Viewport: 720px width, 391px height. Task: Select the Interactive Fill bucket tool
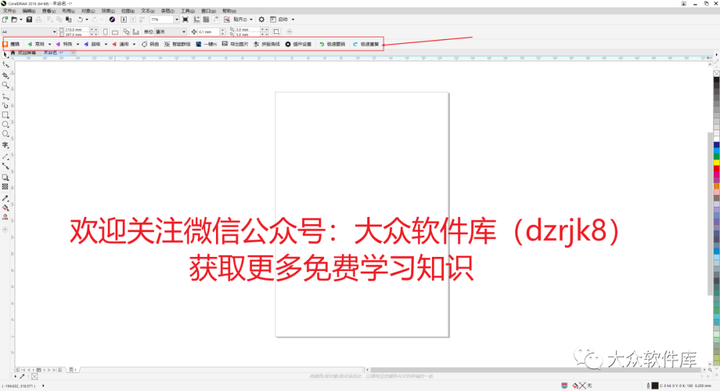(6, 208)
